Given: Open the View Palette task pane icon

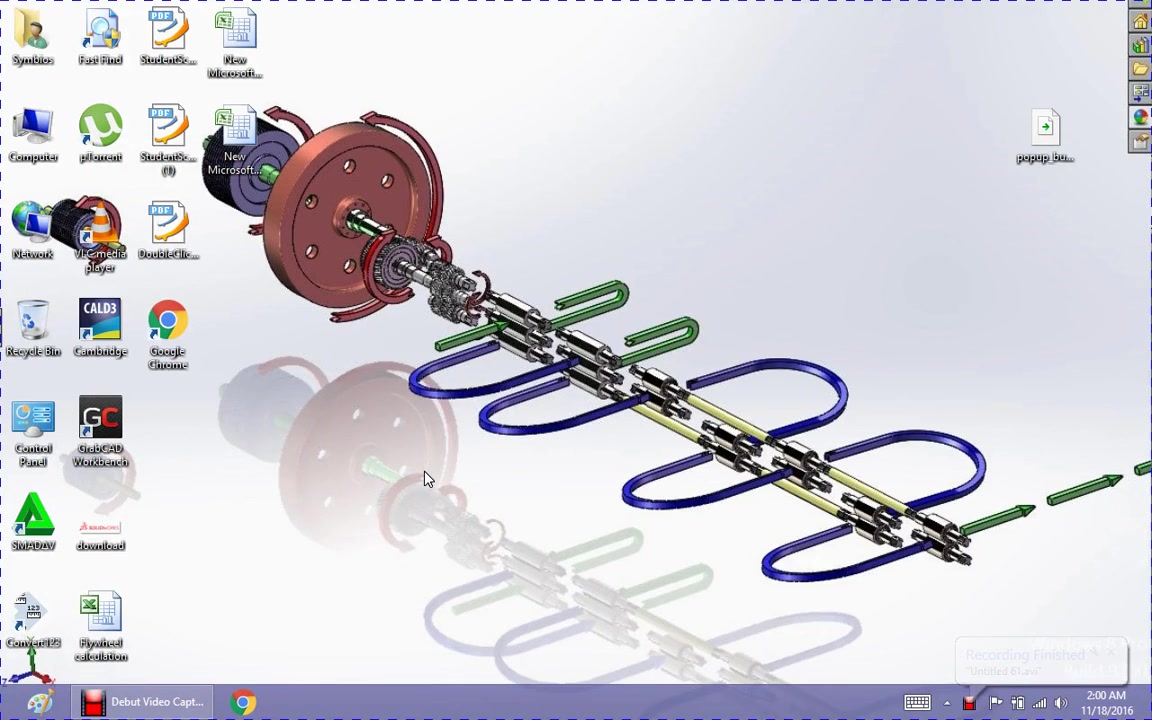Looking at the screenshot, I should pyautogui.click(x=1140, y=93).
